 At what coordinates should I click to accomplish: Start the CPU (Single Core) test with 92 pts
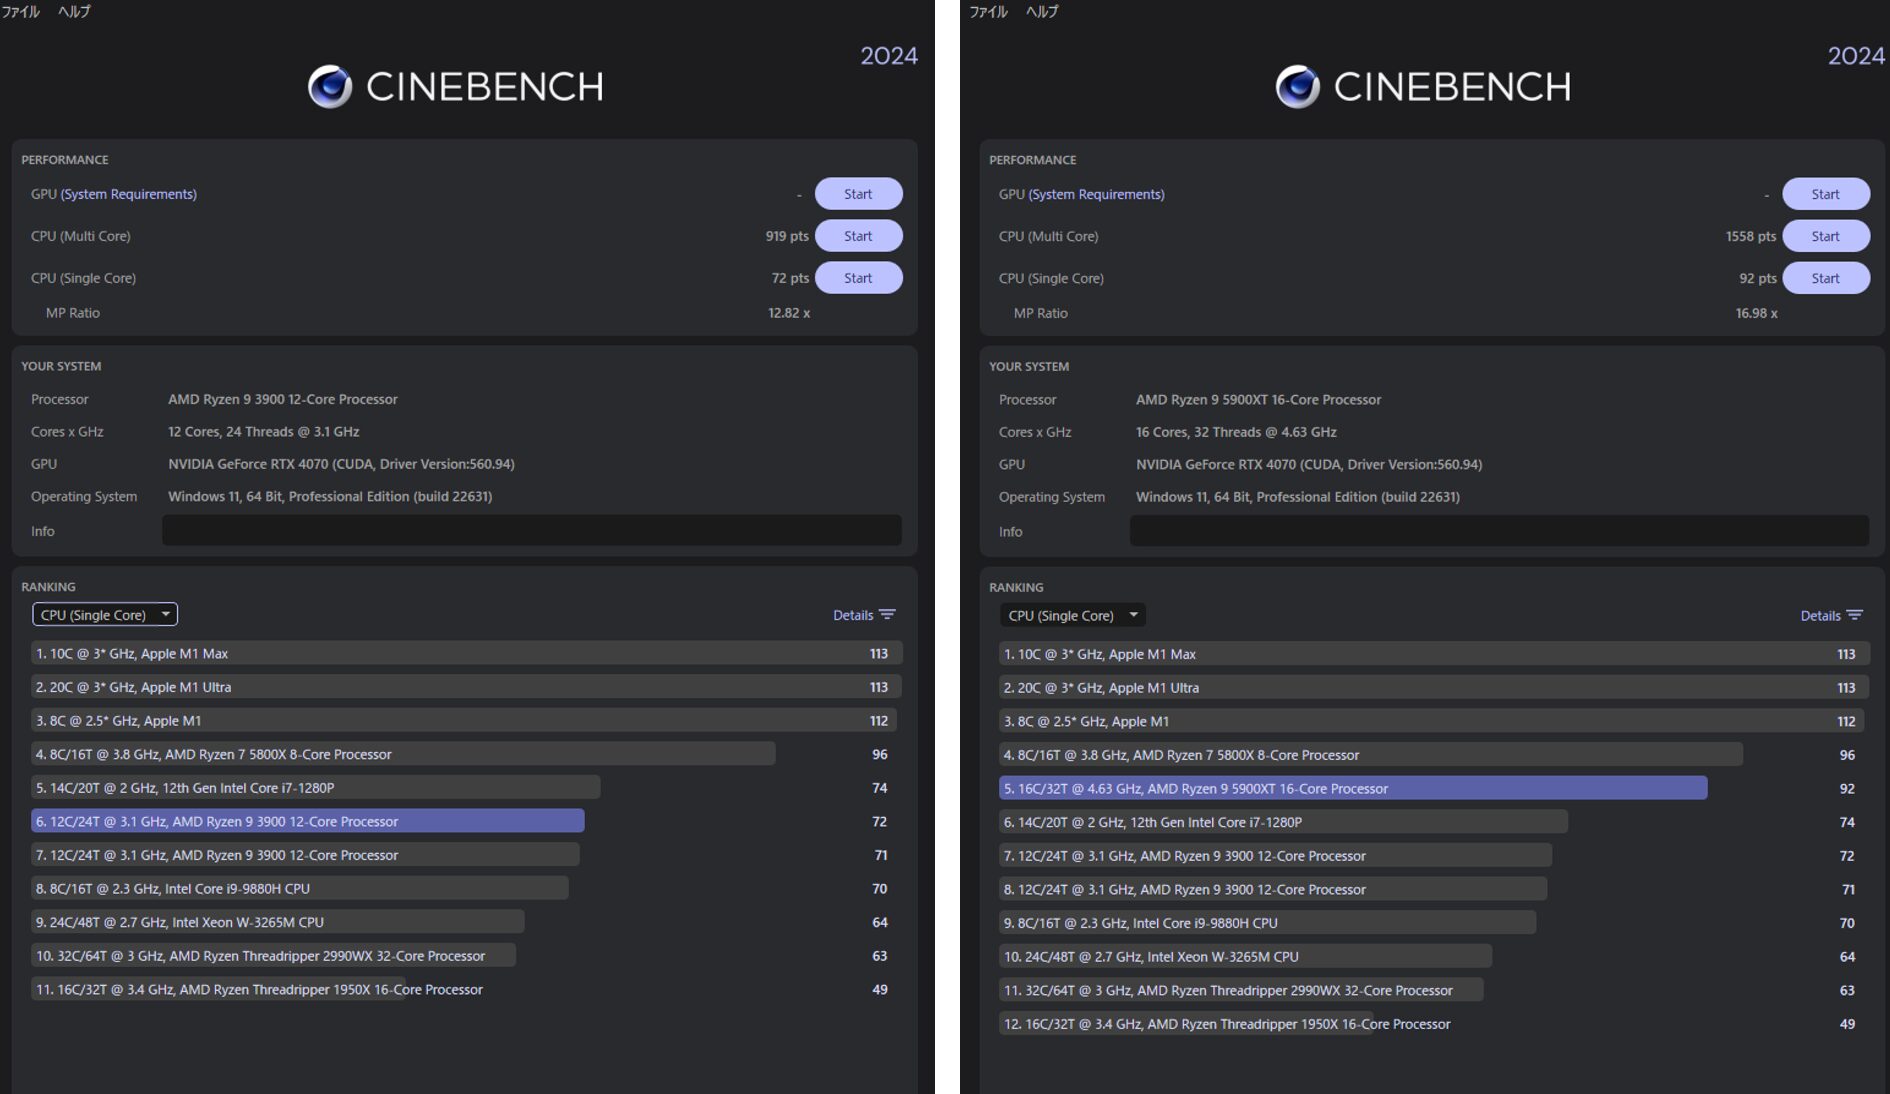[1826, 278]
